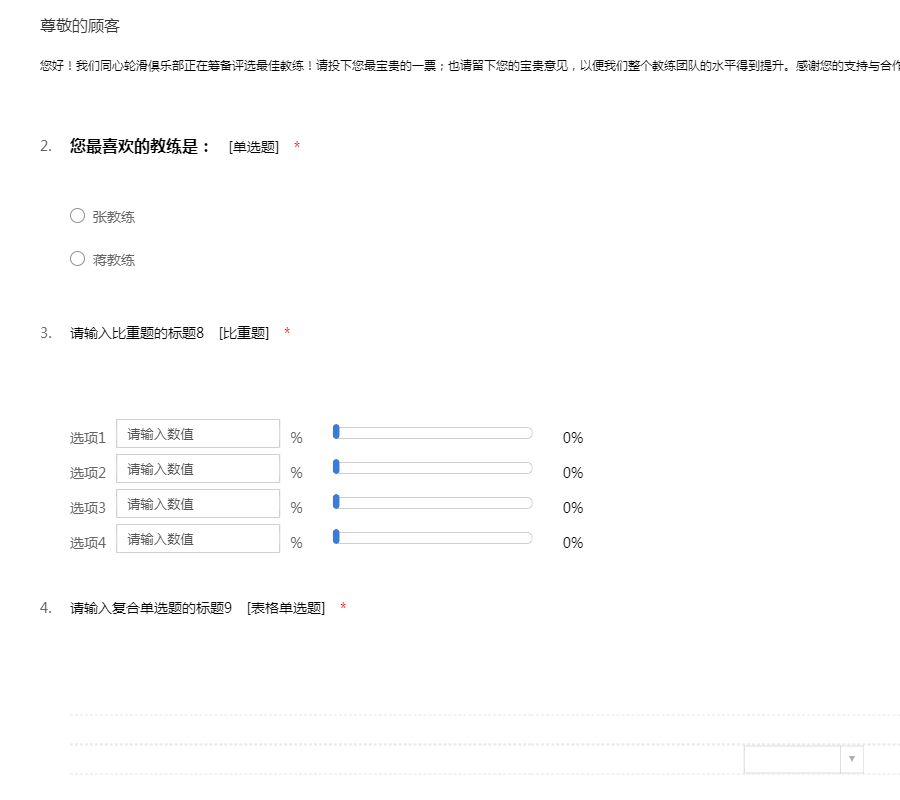Focus the 选项2 value input box

(x=198, y=469)
